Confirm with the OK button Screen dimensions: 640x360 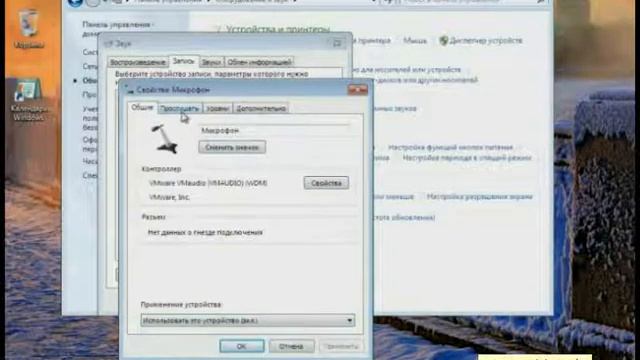(242, 346)
